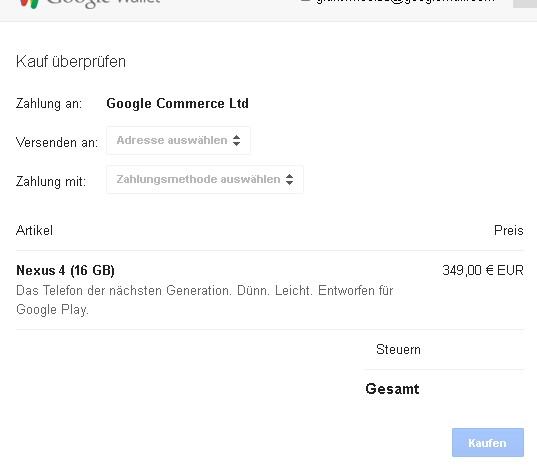
Task: Click the Versenden an label
Action: 57,142
